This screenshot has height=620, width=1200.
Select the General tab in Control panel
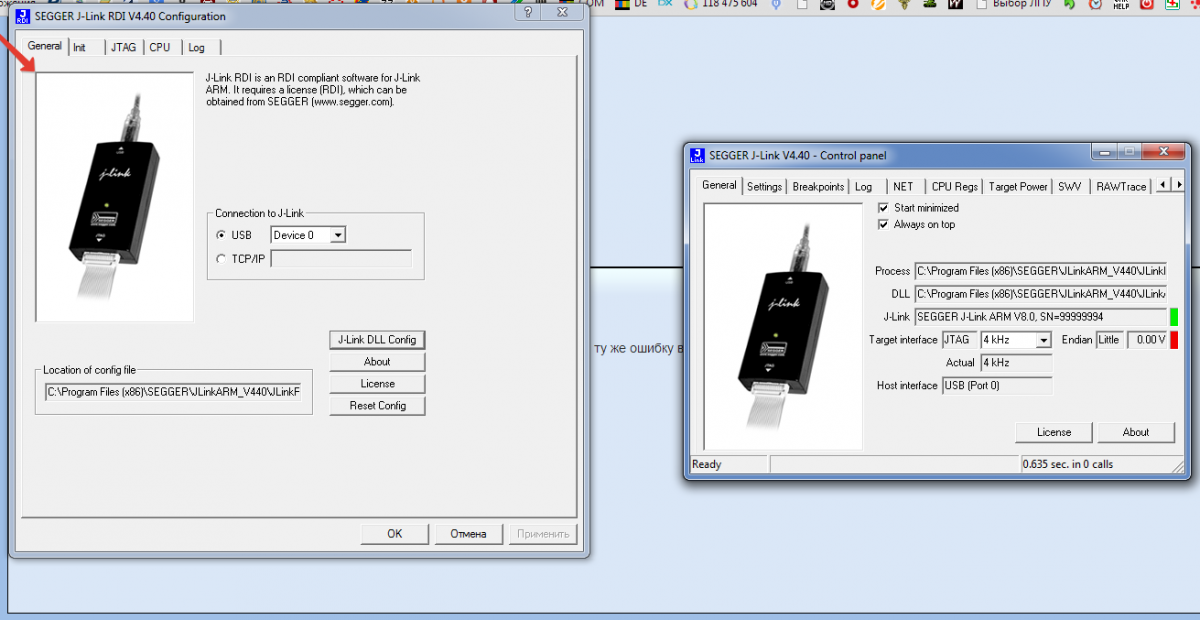[x=720, y=185]
